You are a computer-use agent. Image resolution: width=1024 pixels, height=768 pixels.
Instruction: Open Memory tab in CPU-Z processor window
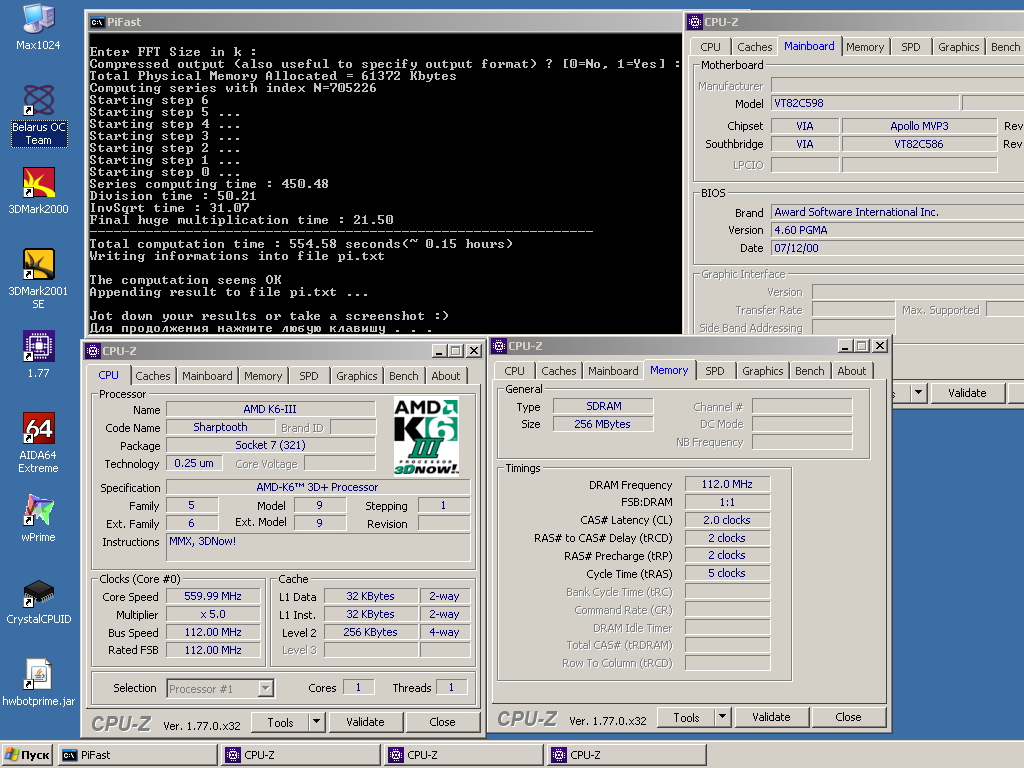263,376
